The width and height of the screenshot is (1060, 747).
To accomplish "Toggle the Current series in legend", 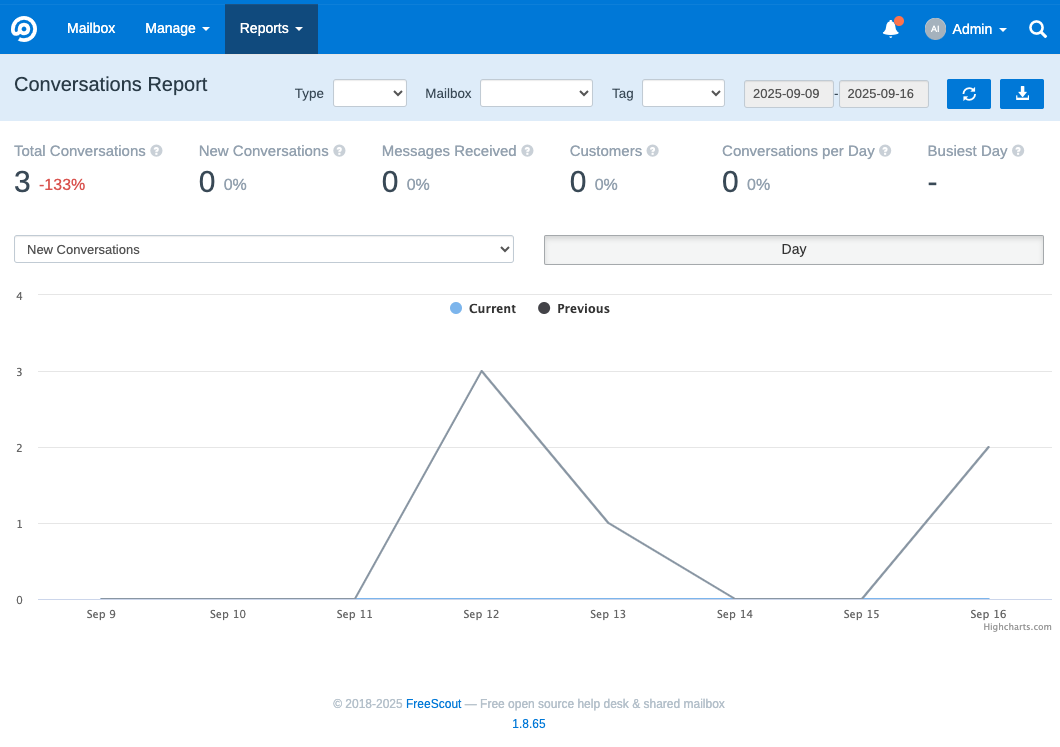I will click(483, 309).
